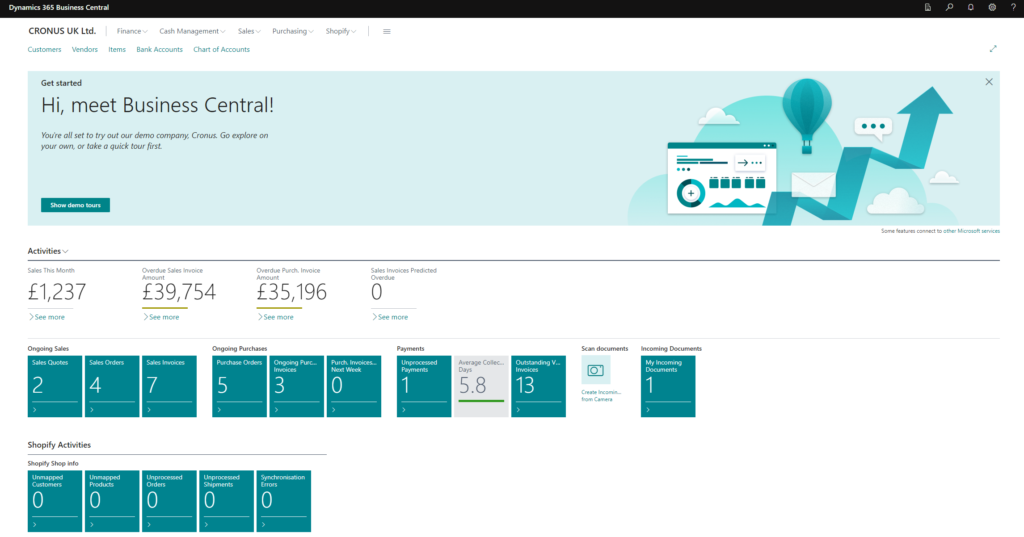Open the settings gear icon
The image size is (1024, 537).
(x=992, y=7)
